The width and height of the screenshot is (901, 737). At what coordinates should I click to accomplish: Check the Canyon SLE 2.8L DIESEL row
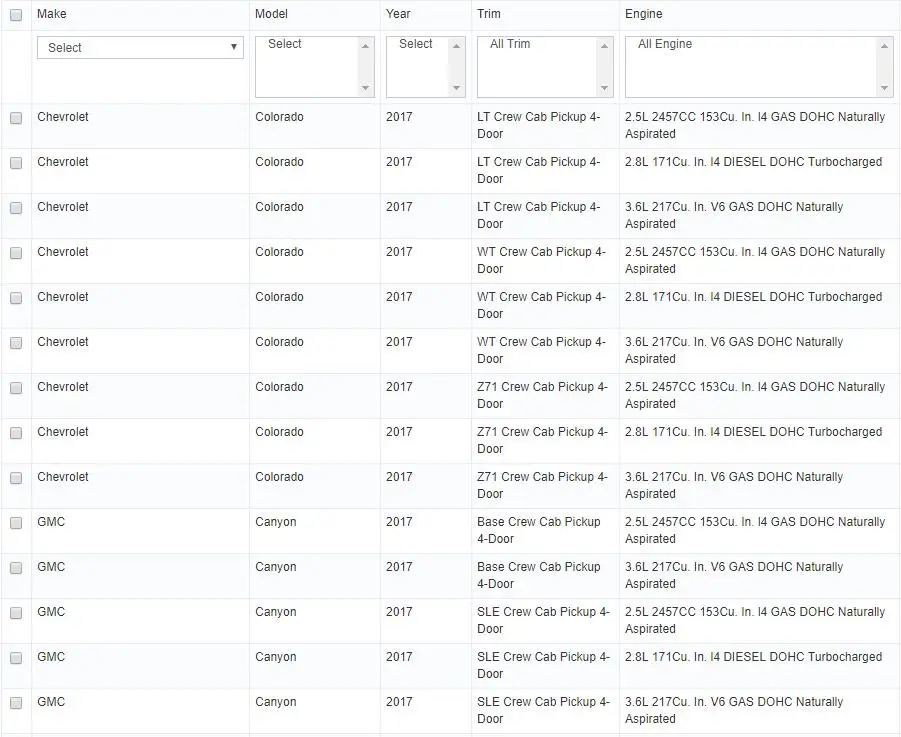[16, 658]
